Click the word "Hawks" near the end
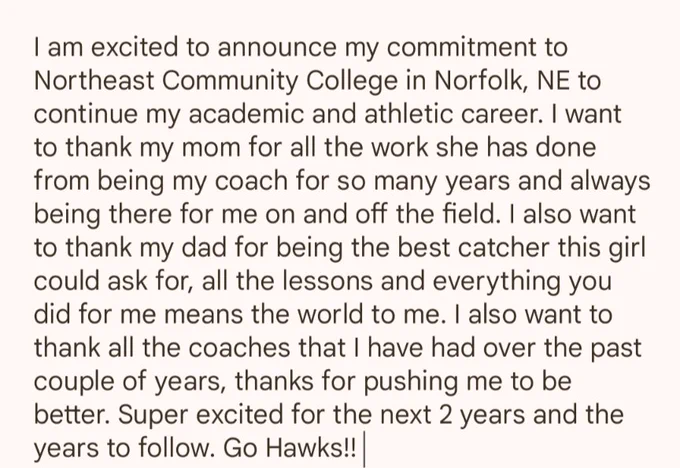680x468 pixels. (x=304, y=448)
